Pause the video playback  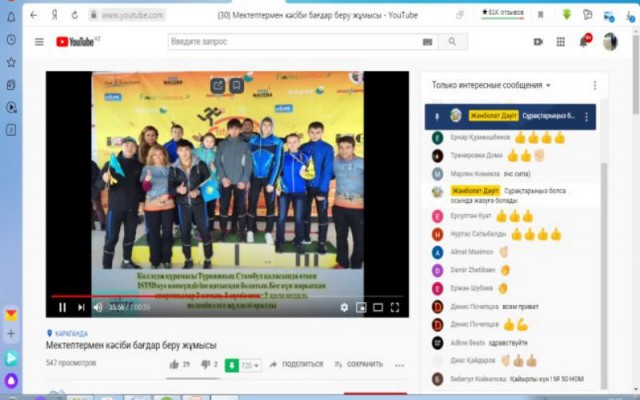62,307
